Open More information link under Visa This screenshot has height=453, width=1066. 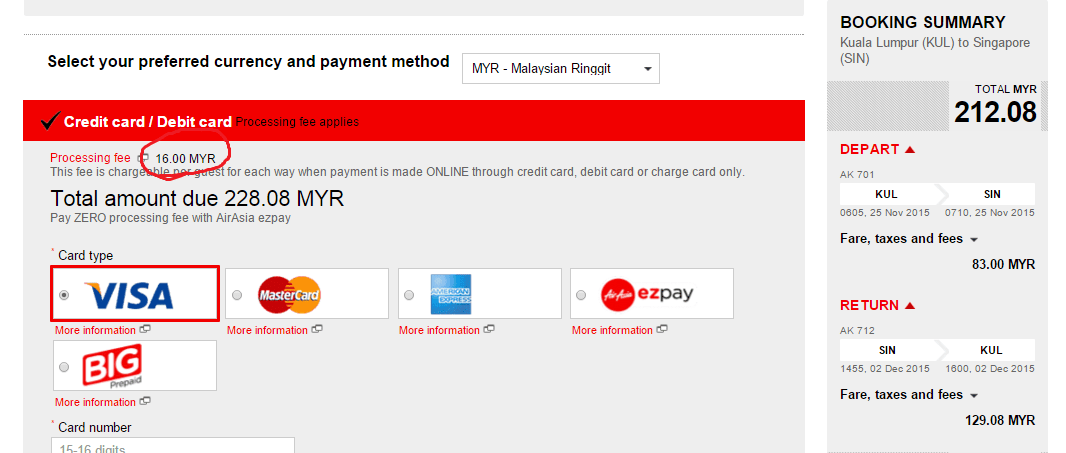pyautogui.click(x=95, y=331)
